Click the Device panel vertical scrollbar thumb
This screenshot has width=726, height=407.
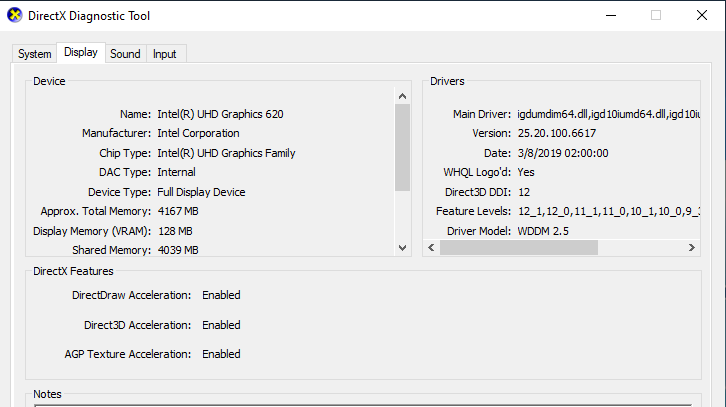click(x=403, y=147)
